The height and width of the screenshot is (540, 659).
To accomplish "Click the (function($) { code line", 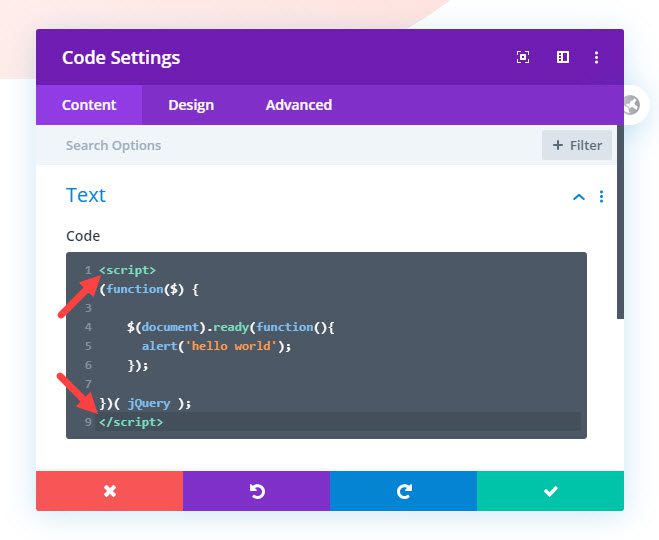I will point(149,289).
